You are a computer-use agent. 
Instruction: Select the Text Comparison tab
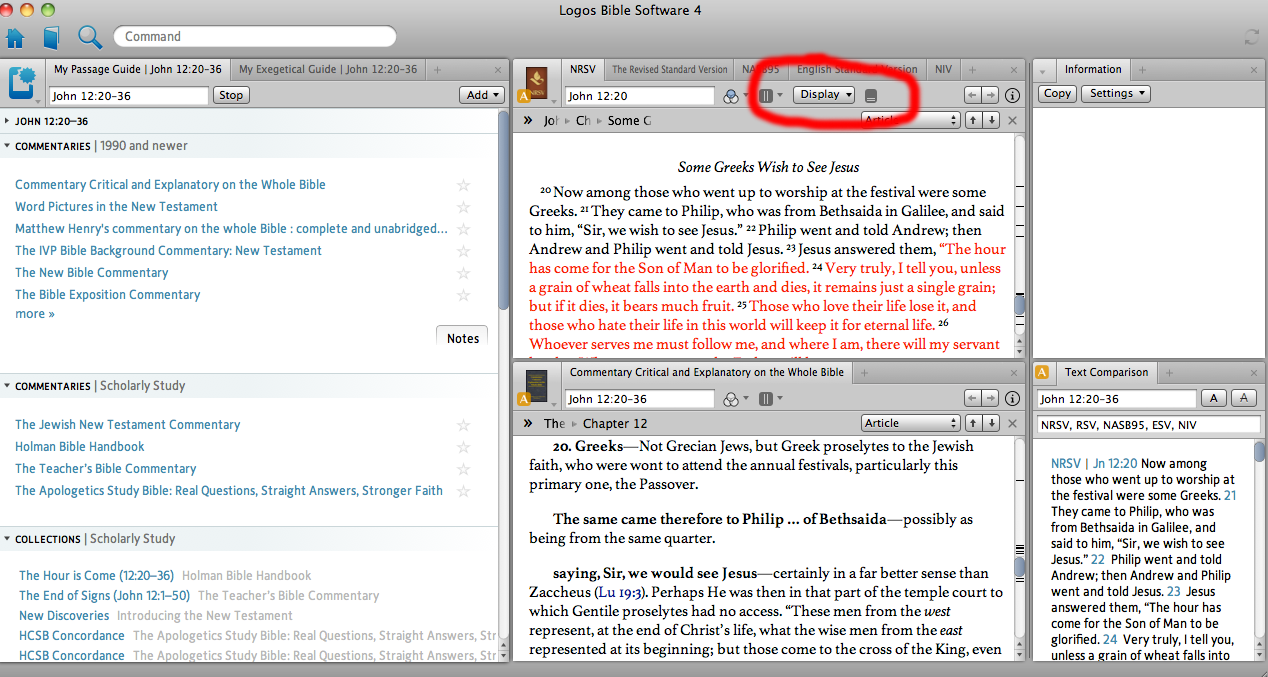pos(1106,372)
